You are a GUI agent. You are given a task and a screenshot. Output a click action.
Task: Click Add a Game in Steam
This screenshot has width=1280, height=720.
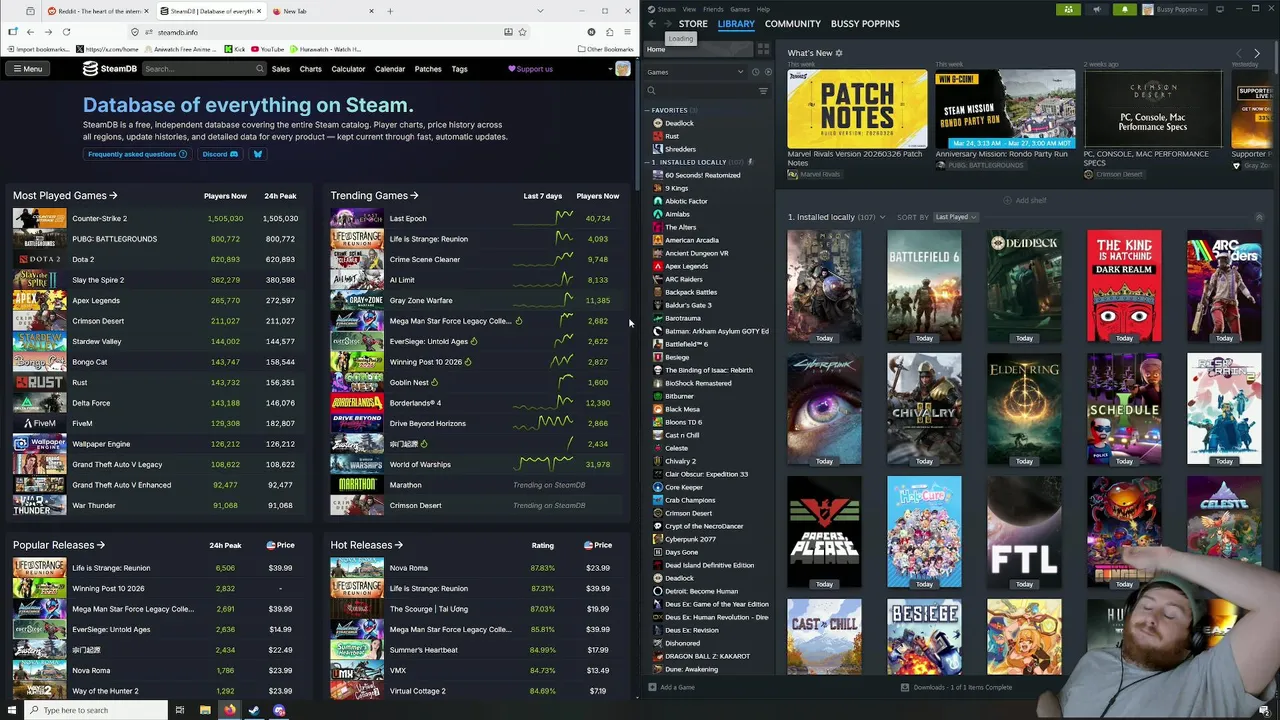671,687
